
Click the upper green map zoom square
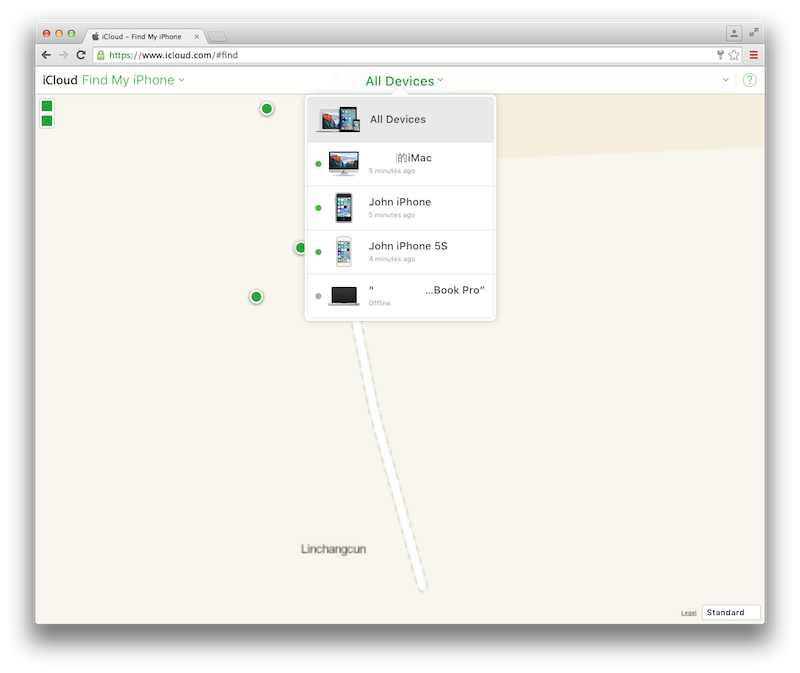pos(47,106)
